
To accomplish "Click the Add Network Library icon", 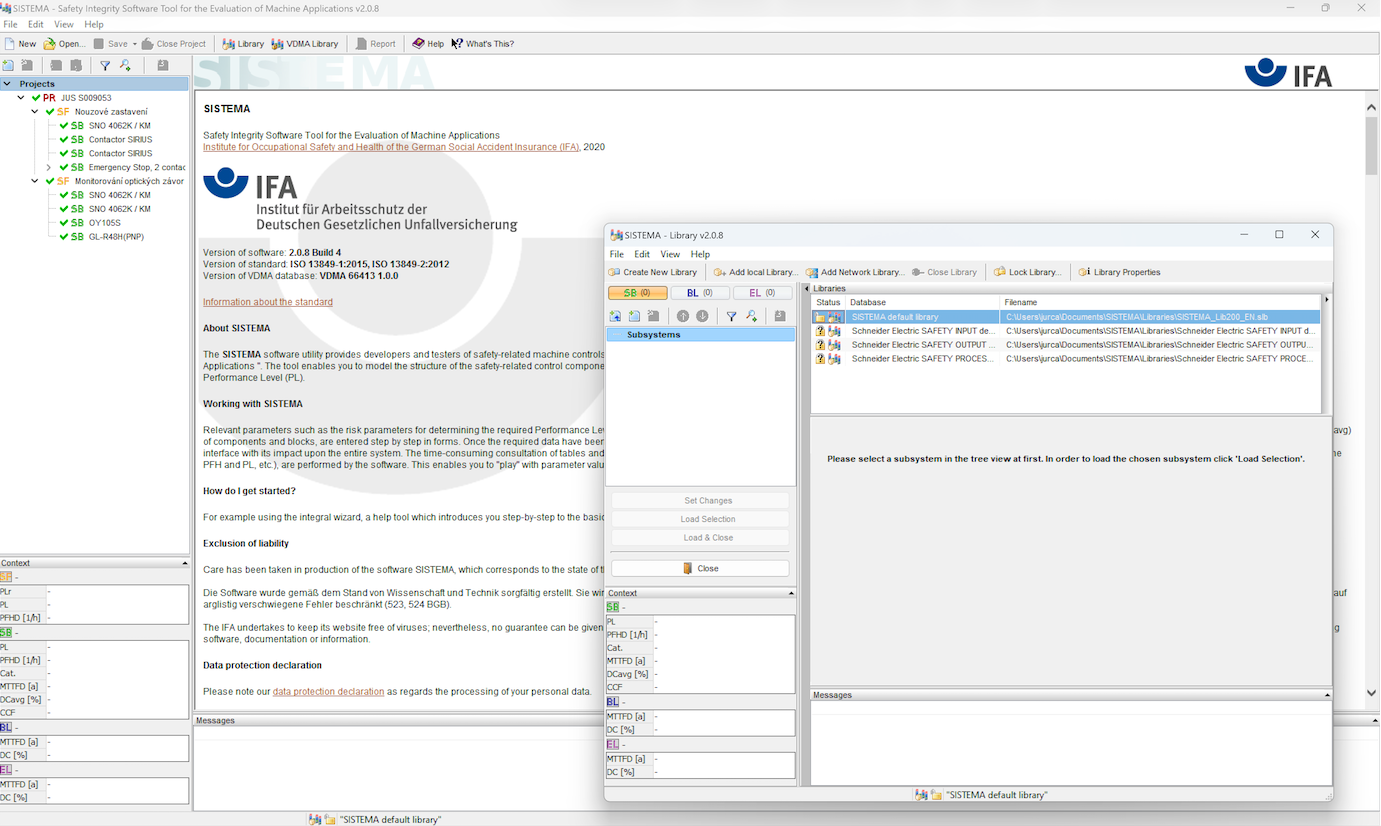I will coord(812,272).
